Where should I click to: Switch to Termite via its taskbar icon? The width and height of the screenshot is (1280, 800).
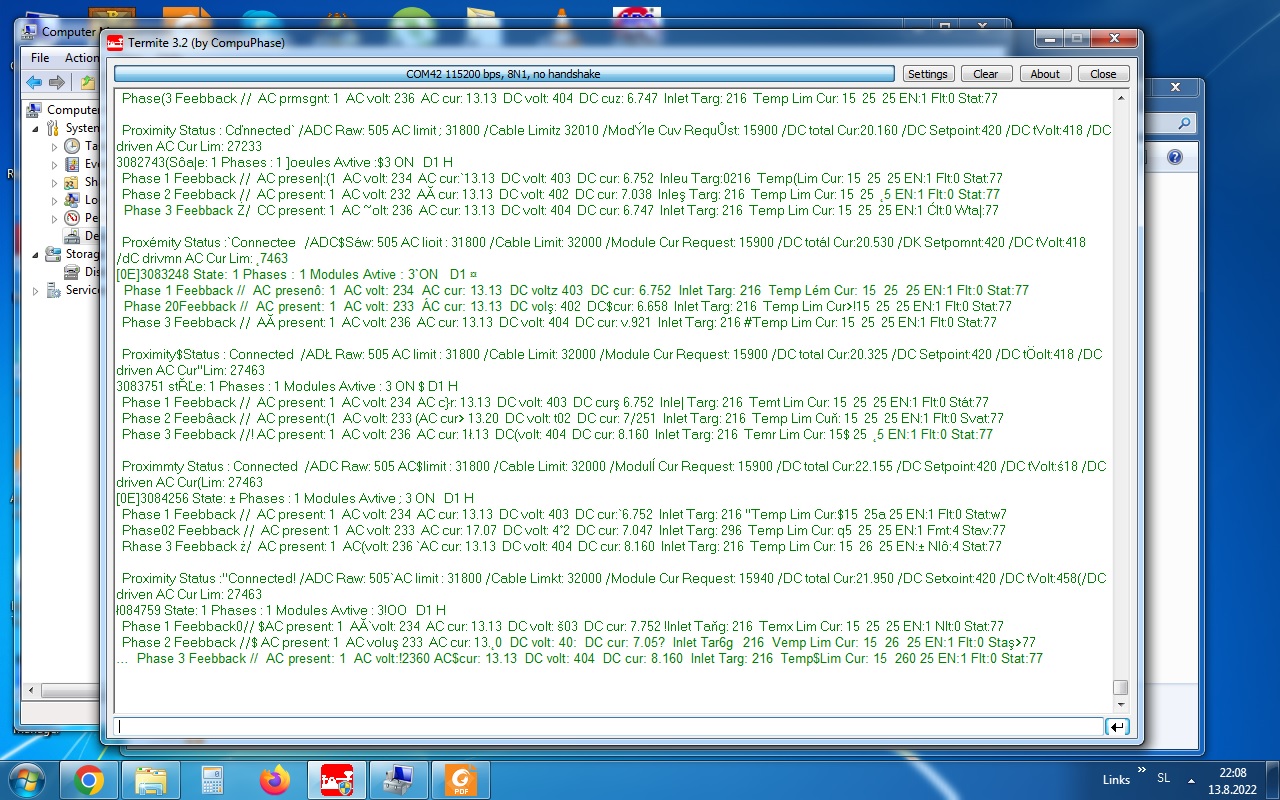[337, 779]
